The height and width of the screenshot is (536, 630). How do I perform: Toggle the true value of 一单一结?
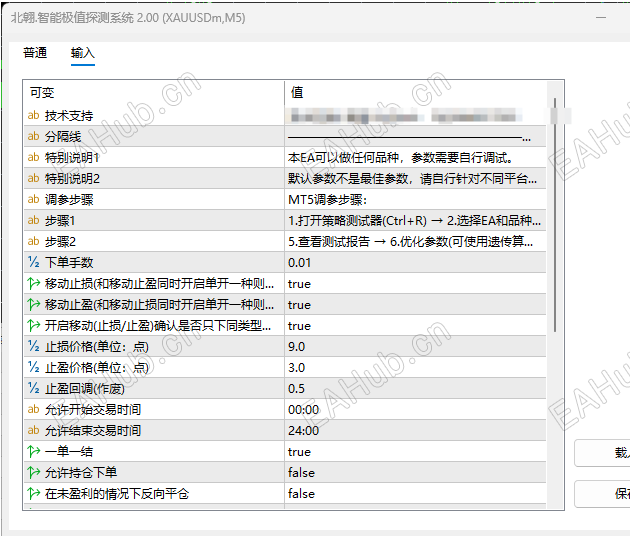299,452
